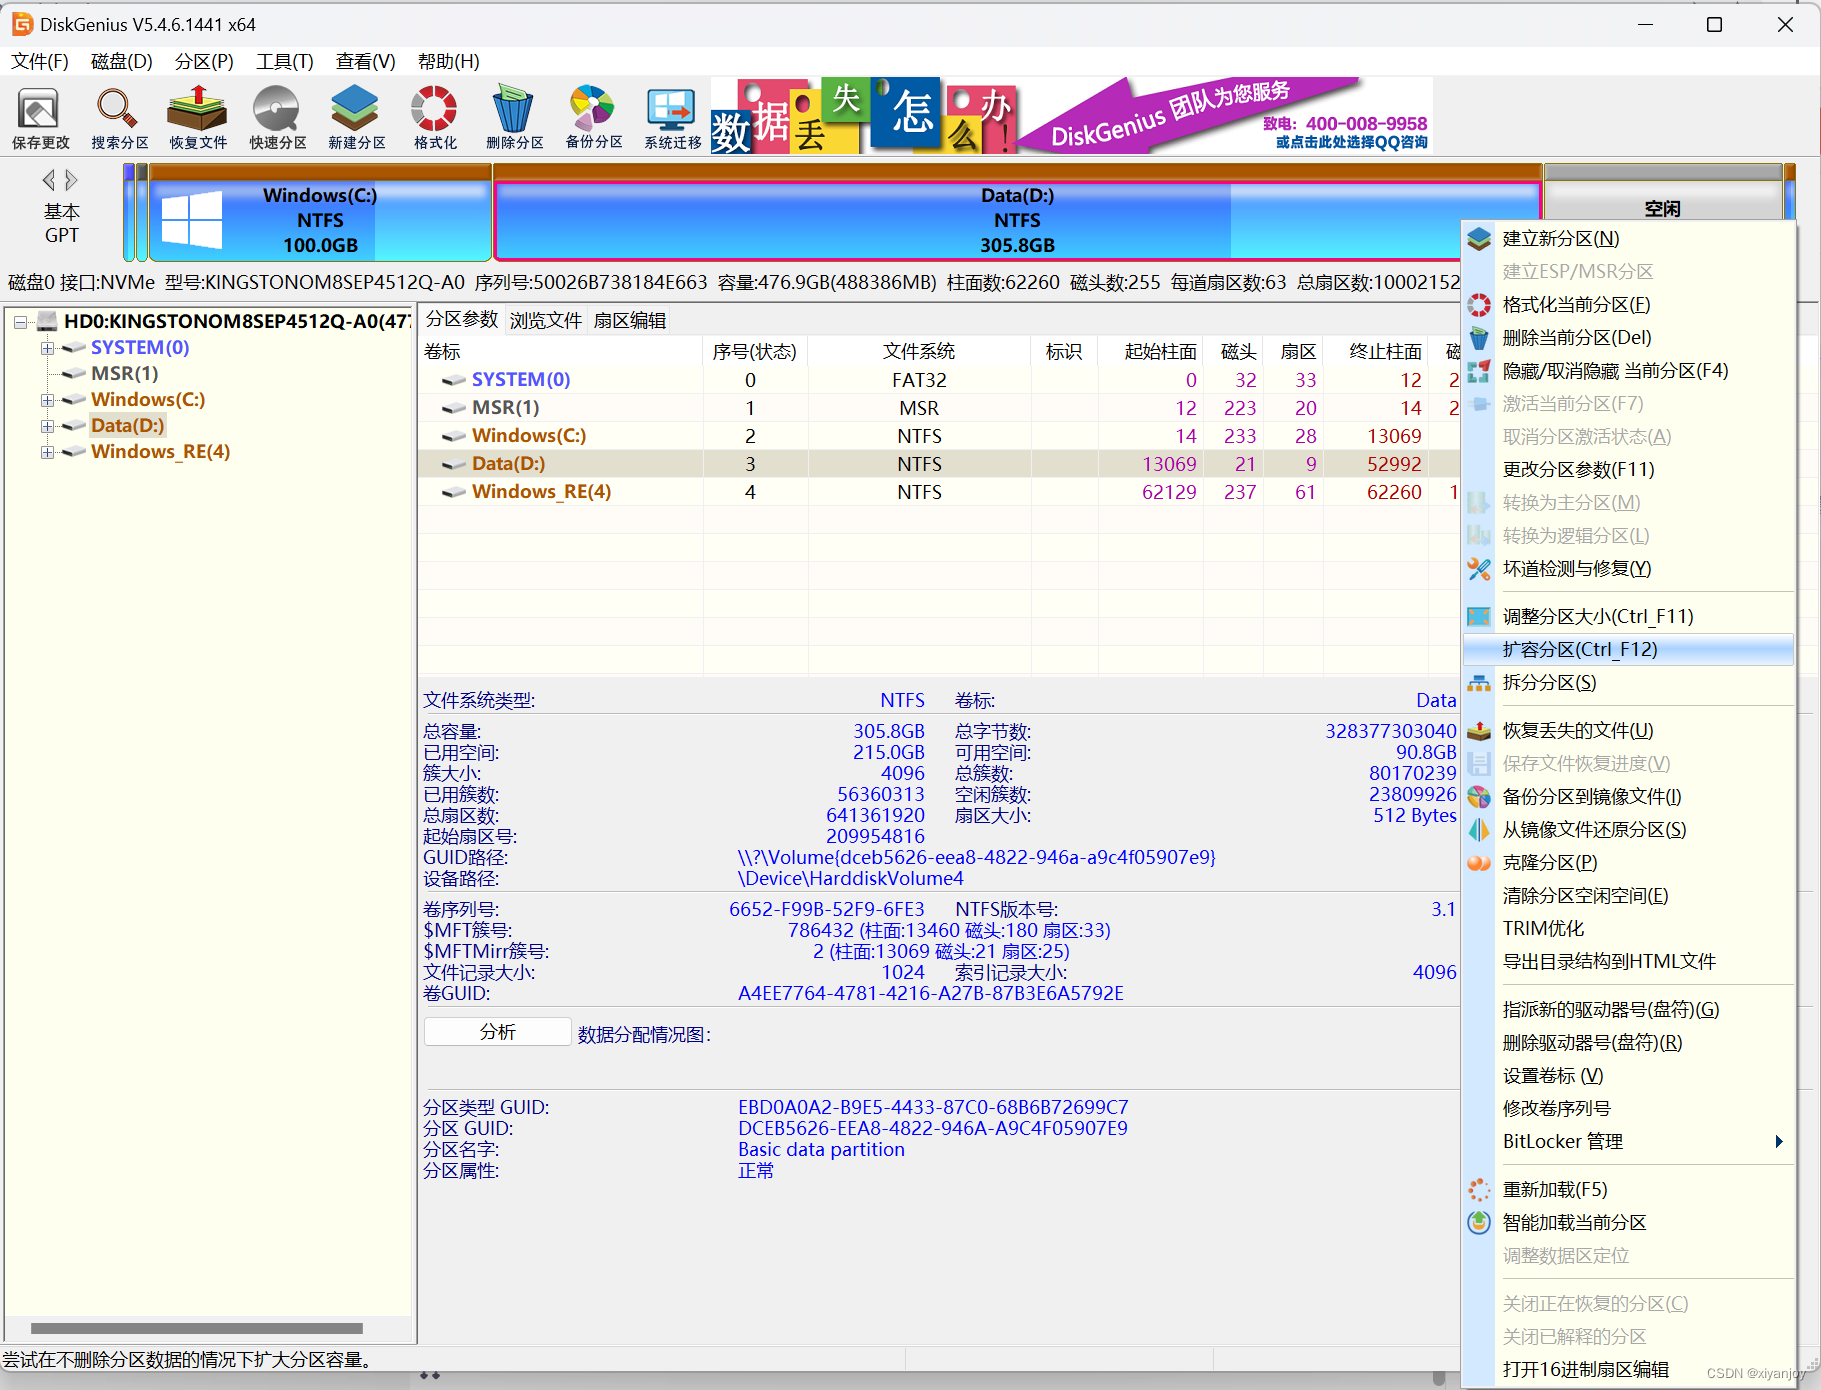The height and width of the screenshot is (1390, 1821).
Task: Choose 导出目录结构到HTML文件 menu entry
Action: (x=1628, y=961)
